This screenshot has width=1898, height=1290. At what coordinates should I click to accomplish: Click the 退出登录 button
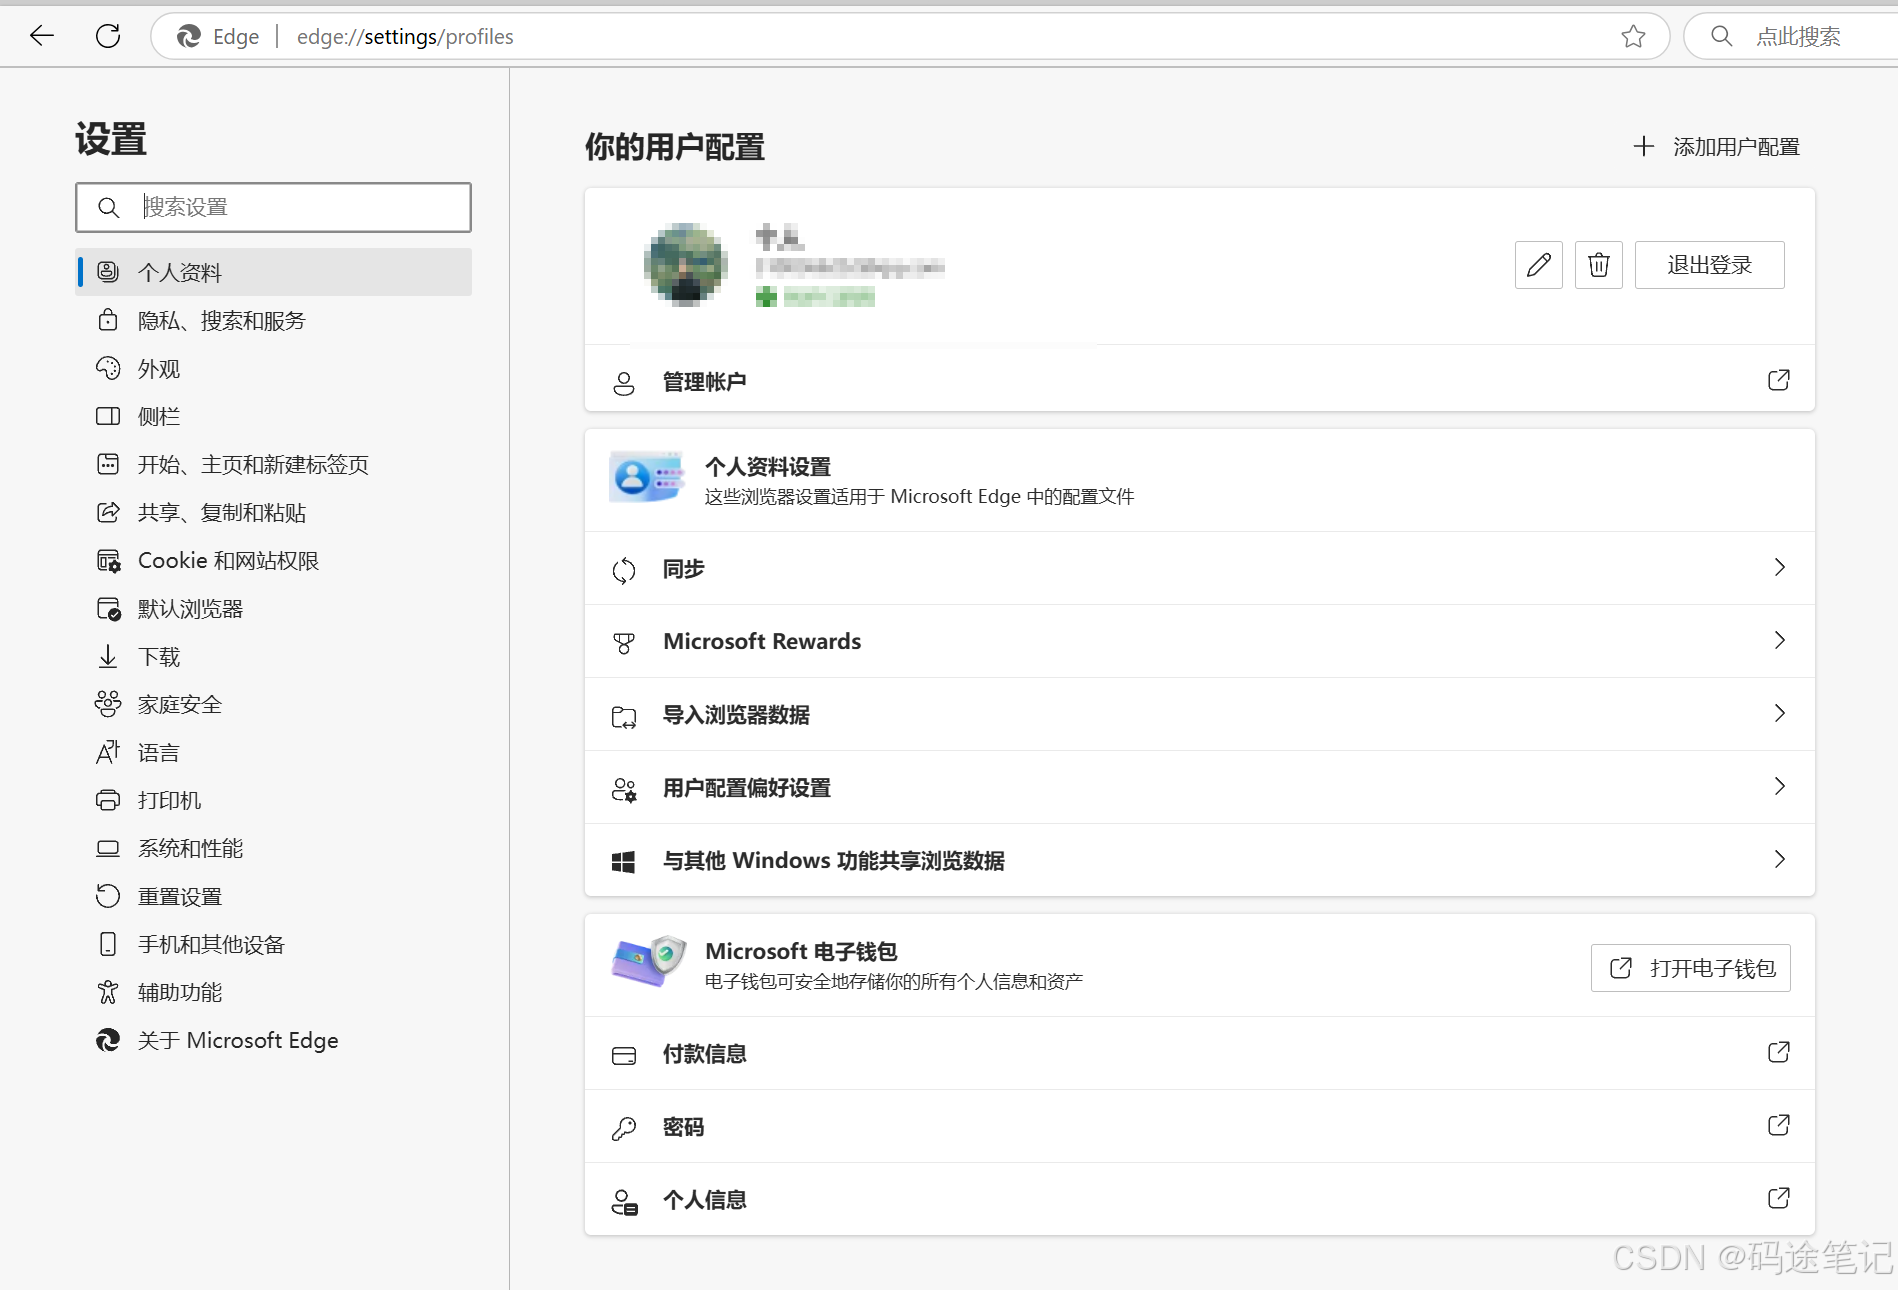pyautogui.click(x=1709, y=265)
